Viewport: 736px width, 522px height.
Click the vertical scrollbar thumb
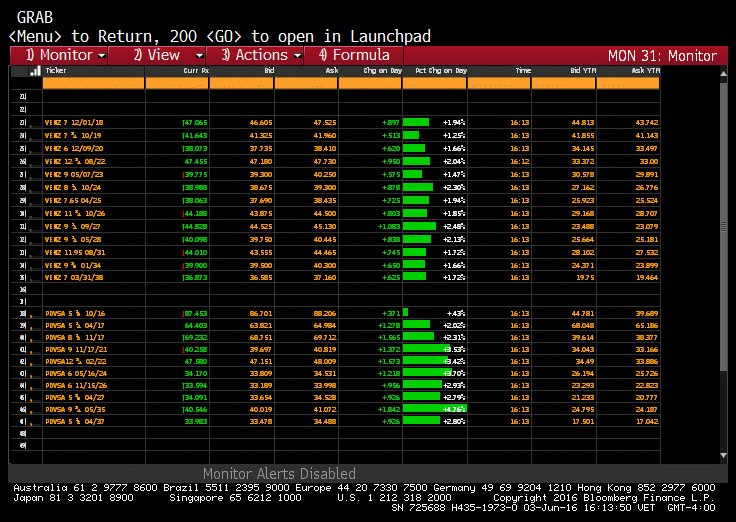tap(723, 227)
